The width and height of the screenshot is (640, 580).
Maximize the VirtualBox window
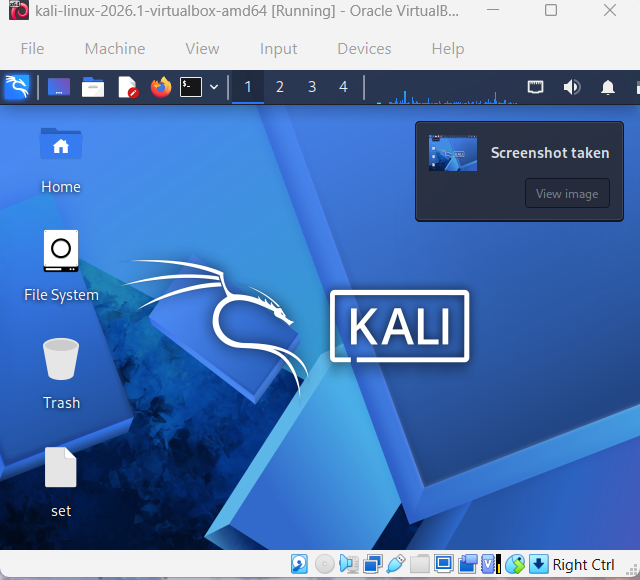click(x=551, y=10)
